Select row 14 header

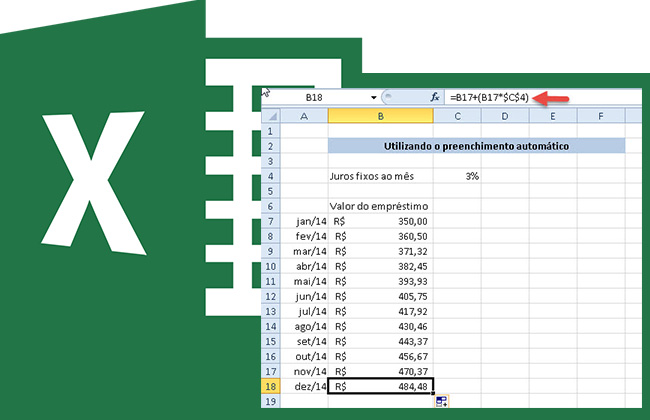point(271,326)
